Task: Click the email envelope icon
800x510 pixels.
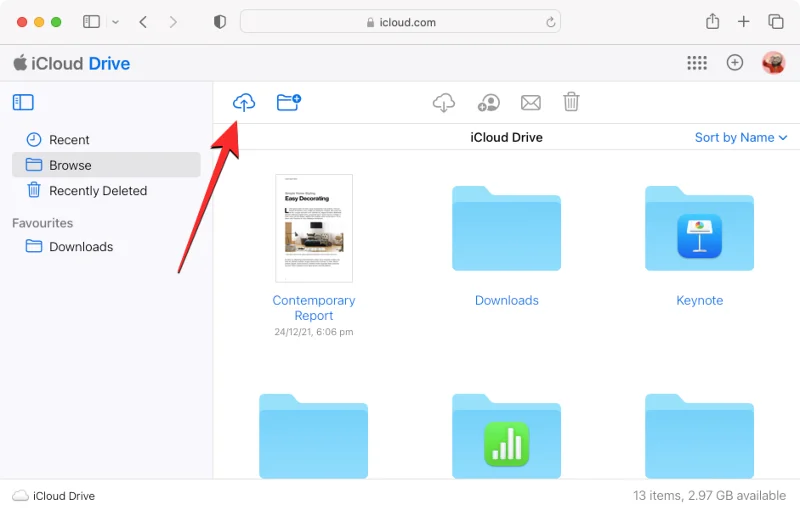Action: 531,102
